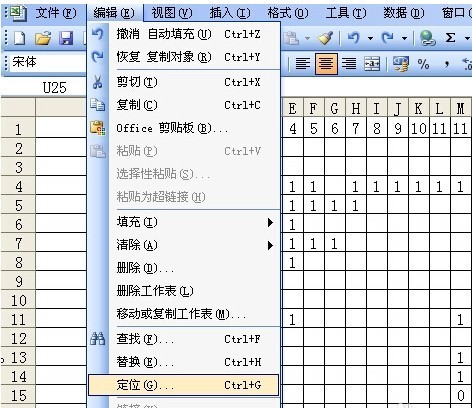Open Office 剪贴板(B) menu entry
The width and height of the screenshot is (472, 408).
click(184, 128)
